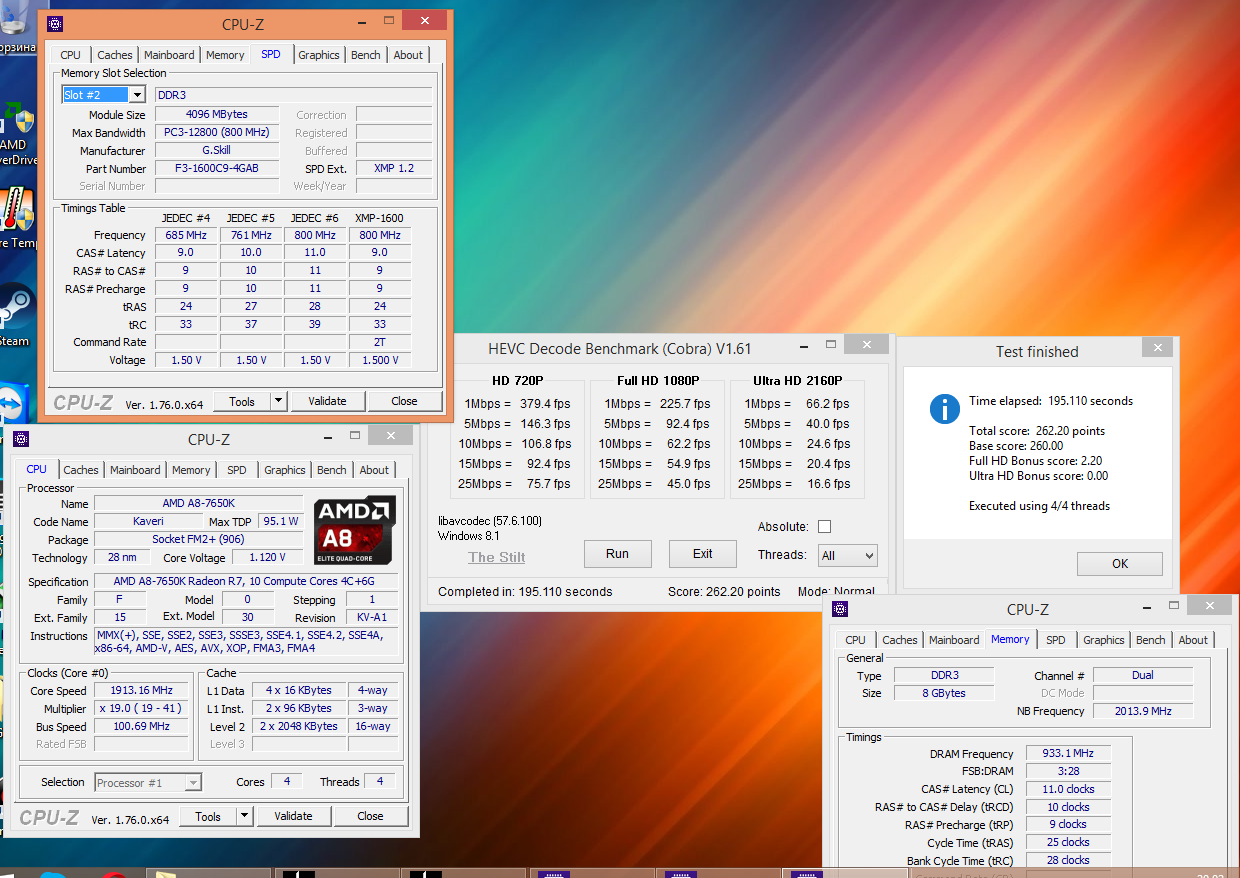The width and height of the screenshot is (1240, 878).
Task: Open Graphics tab in Memory window
Action: pyautogui.click(x=1104, y=640)
